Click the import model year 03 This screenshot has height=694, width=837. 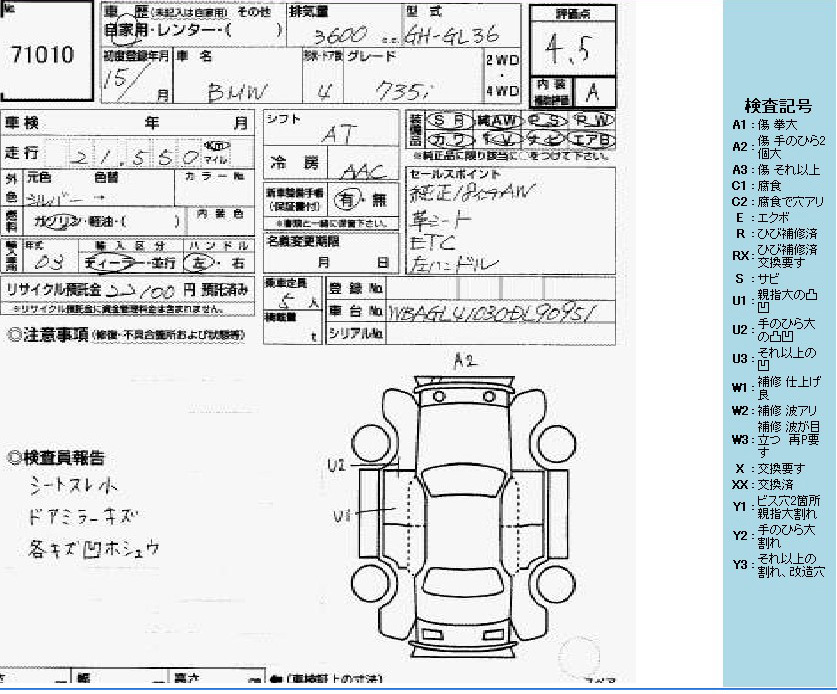(x=50, y=263)
